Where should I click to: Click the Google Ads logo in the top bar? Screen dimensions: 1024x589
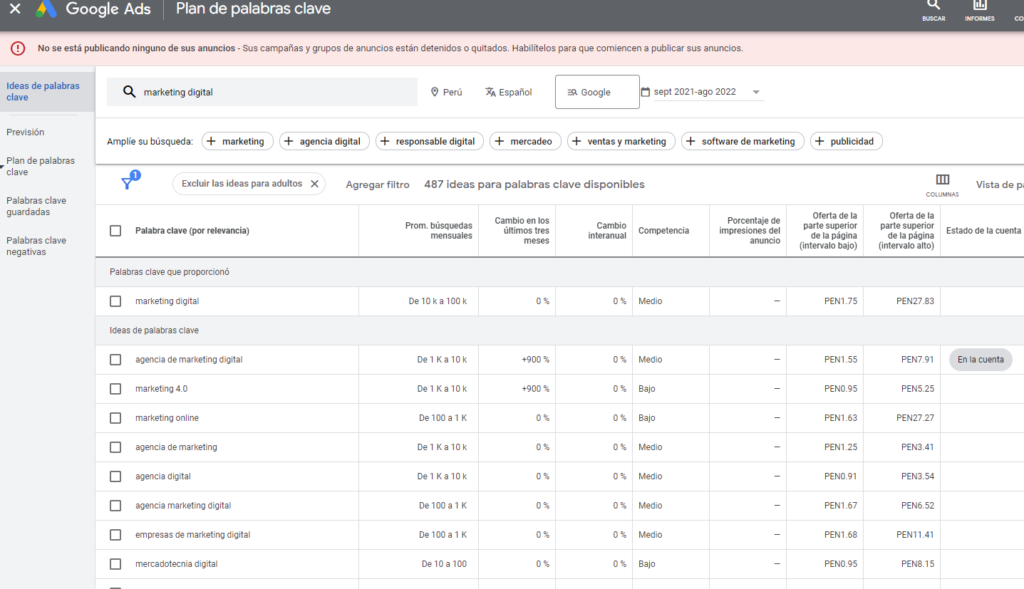pos(46,10)
